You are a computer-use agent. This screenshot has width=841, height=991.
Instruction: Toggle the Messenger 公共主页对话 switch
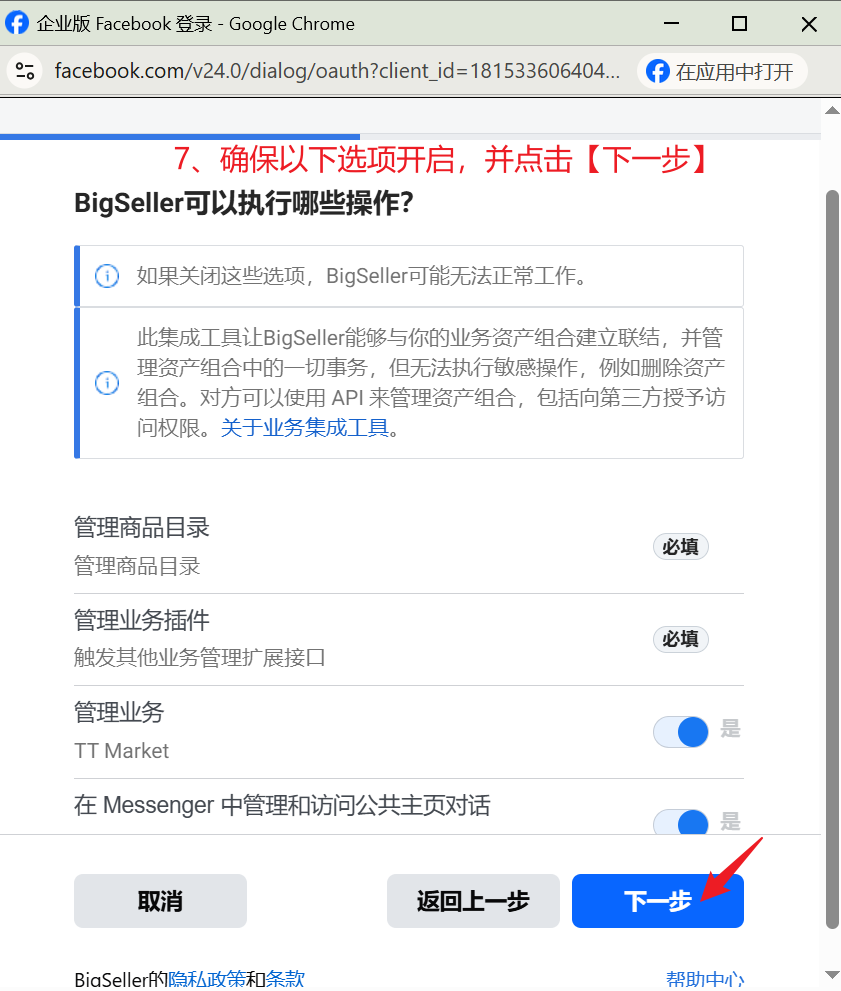click(x=681, y=822)
